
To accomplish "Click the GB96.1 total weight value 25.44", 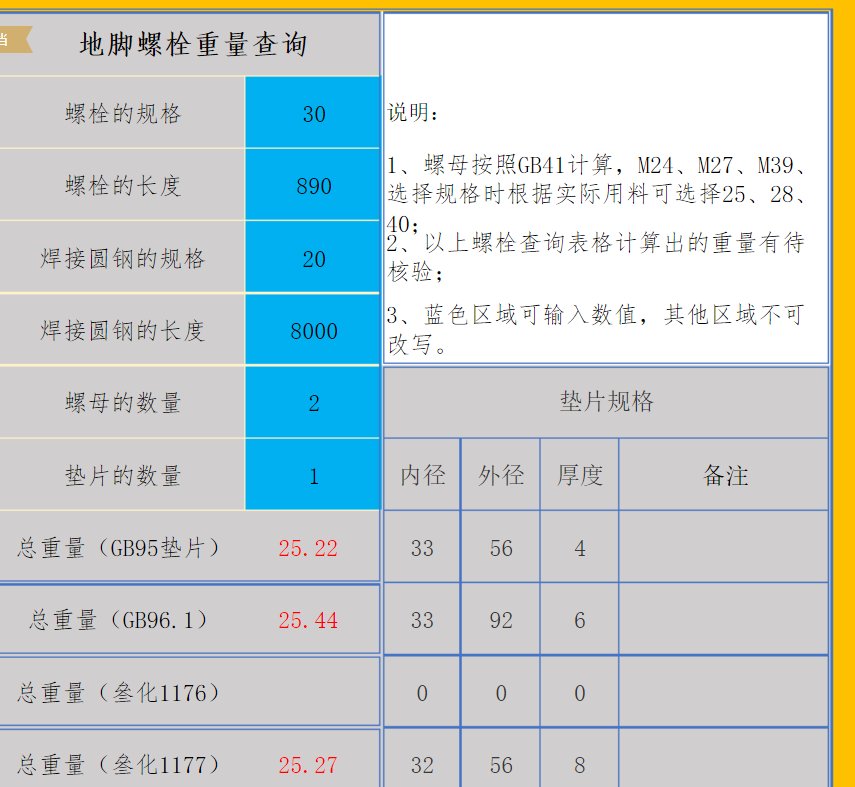I will tap(312, 619).
